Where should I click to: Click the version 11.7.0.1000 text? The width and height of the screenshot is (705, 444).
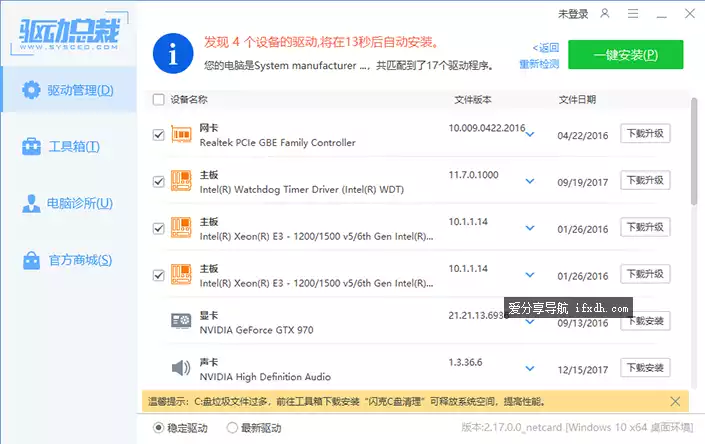[x=473, y=175]
